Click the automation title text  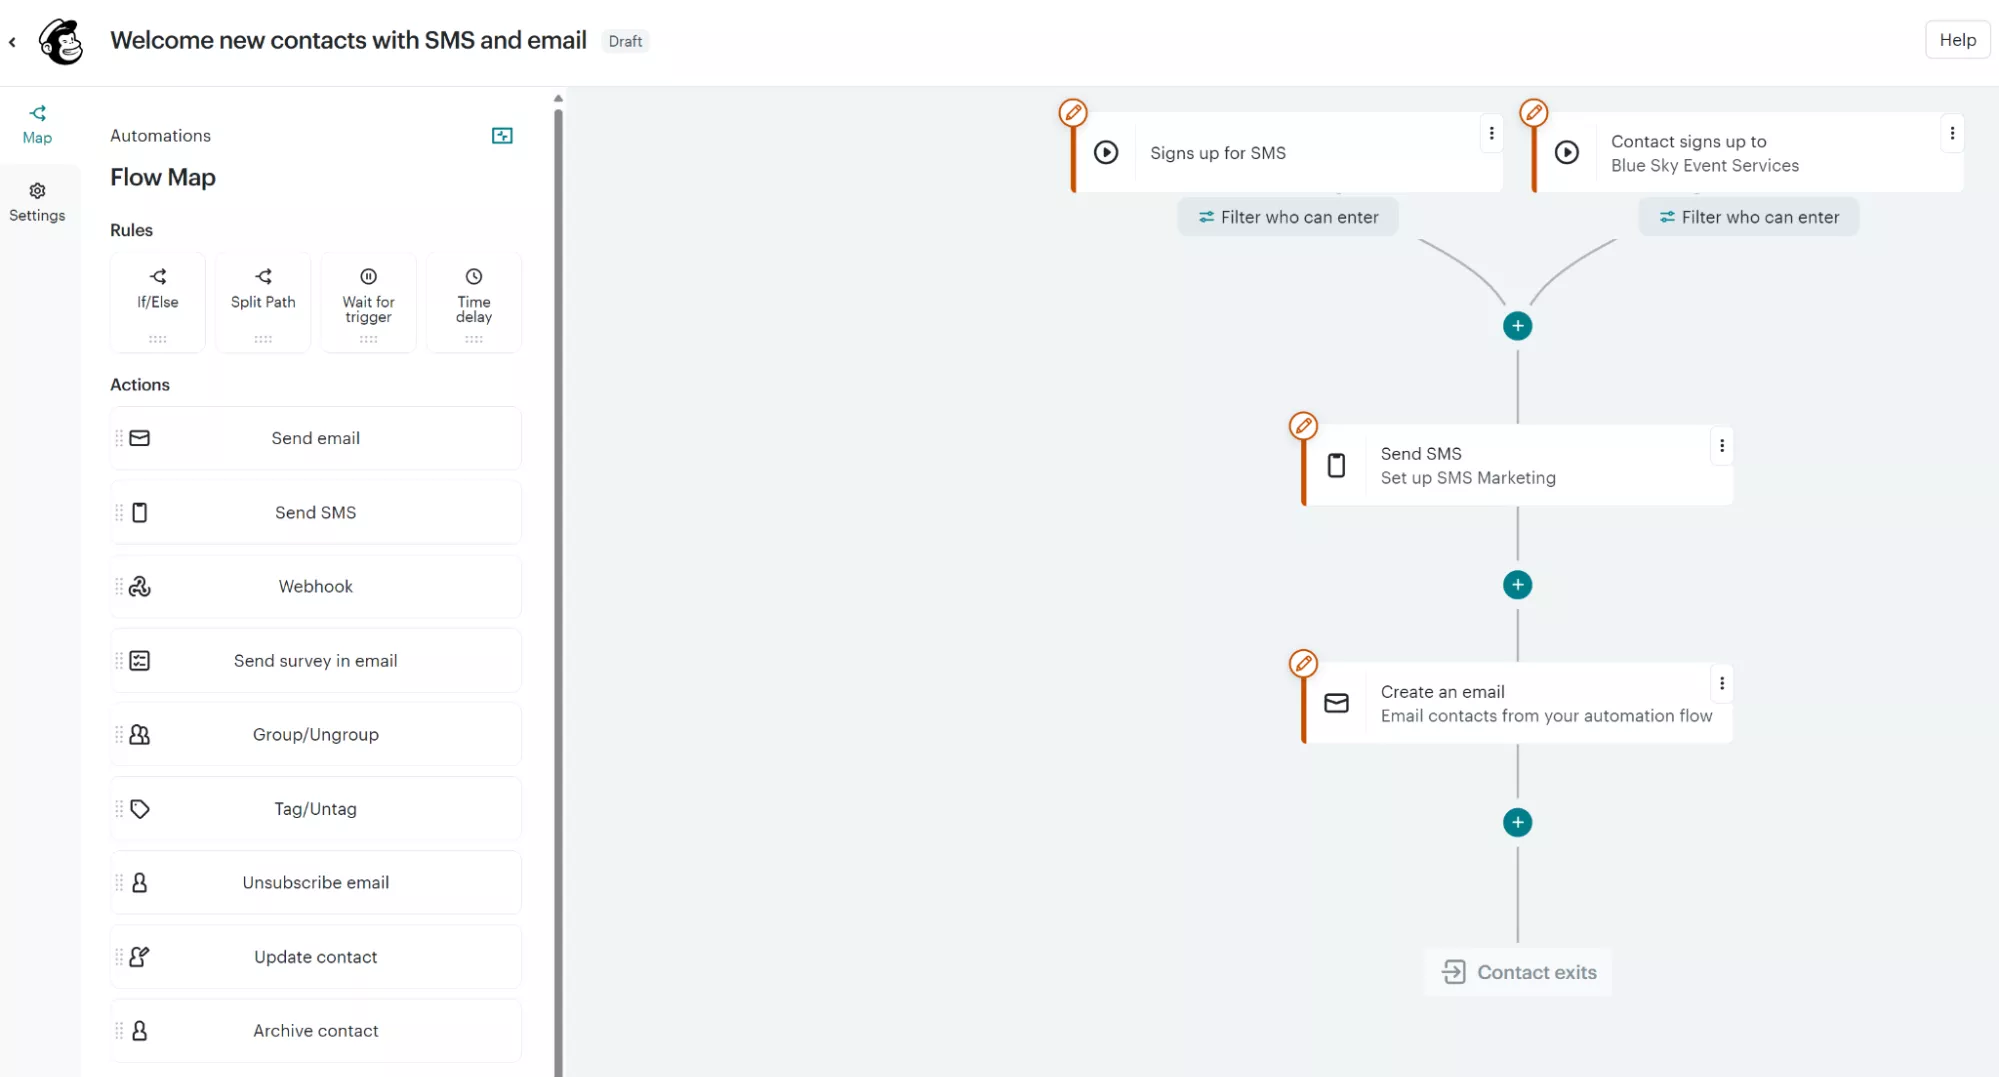pos(348,40)
